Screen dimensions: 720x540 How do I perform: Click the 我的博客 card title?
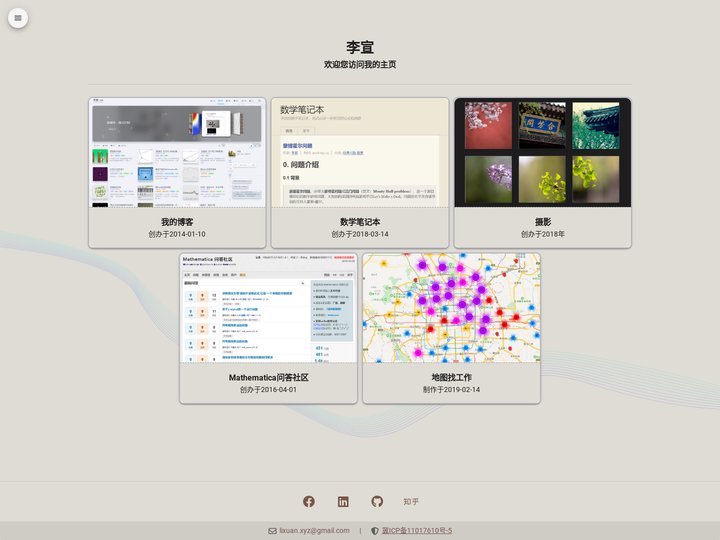click(x=177, y=222)
